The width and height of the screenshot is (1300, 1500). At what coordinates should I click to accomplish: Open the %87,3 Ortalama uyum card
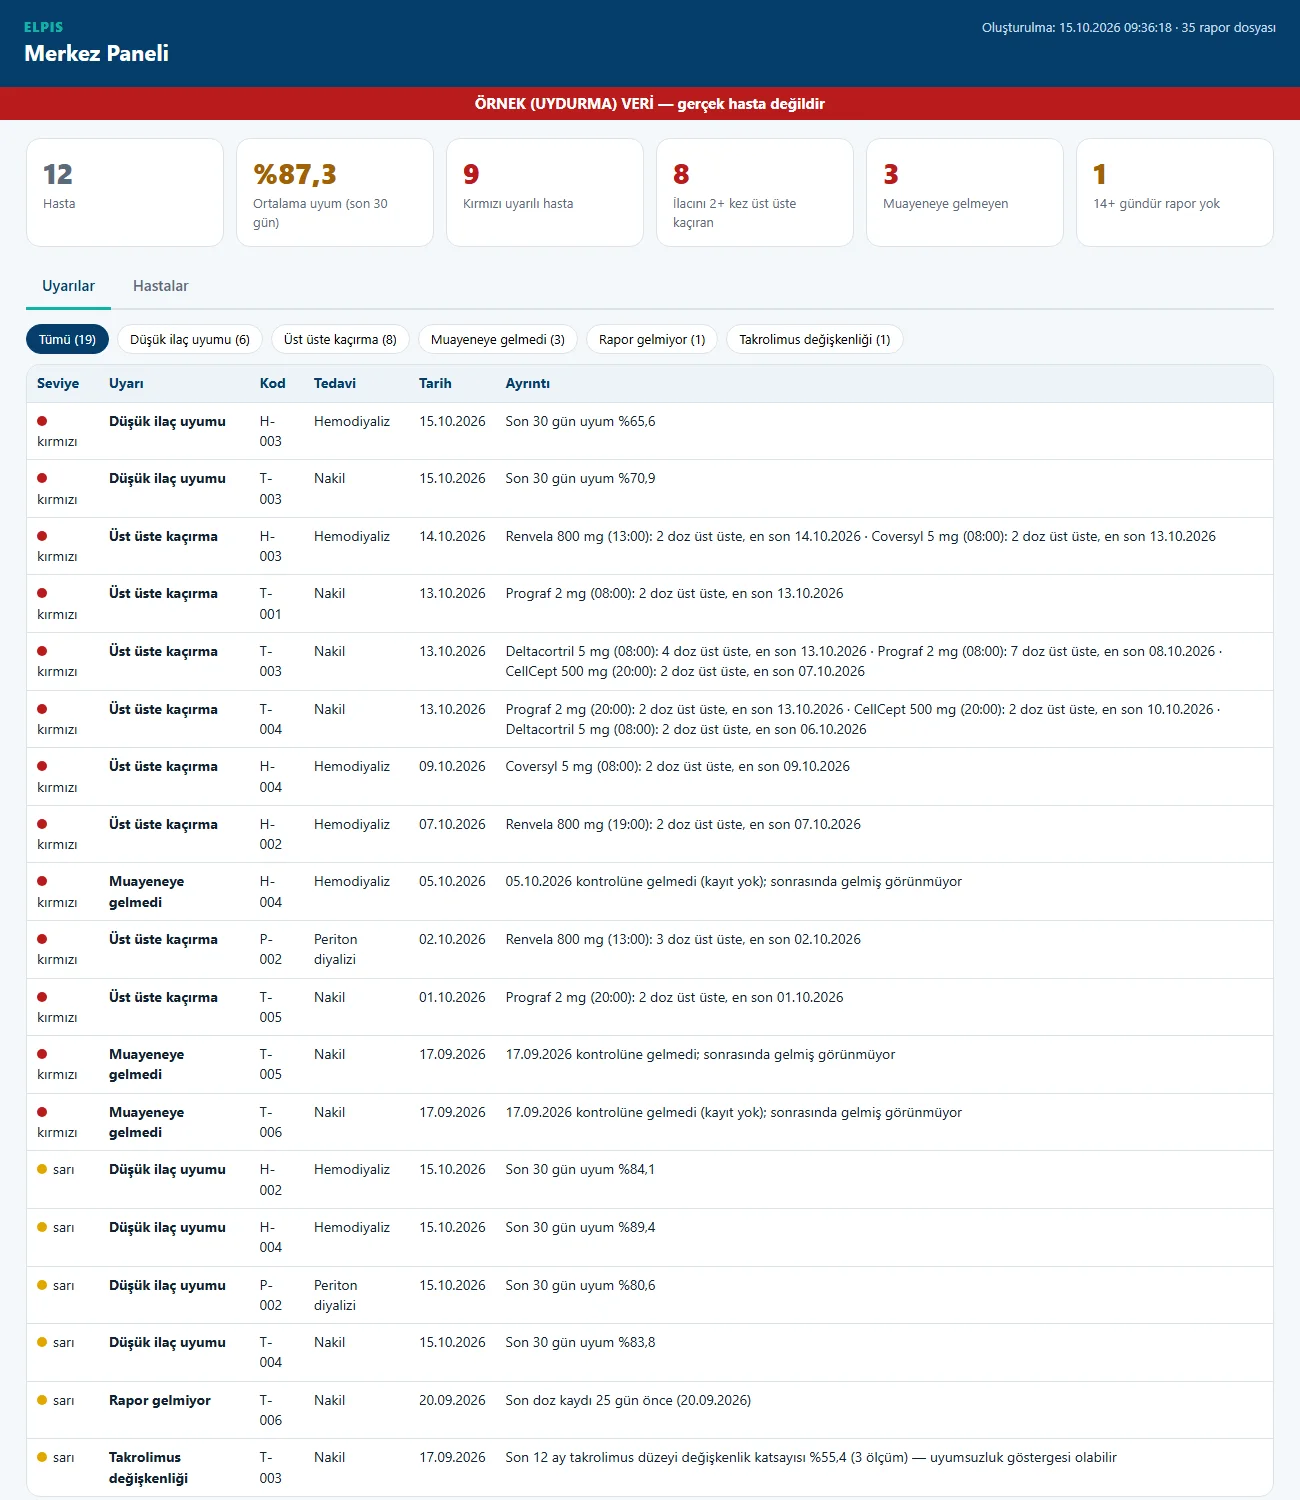pyautogui.click(x=335, y=192)
